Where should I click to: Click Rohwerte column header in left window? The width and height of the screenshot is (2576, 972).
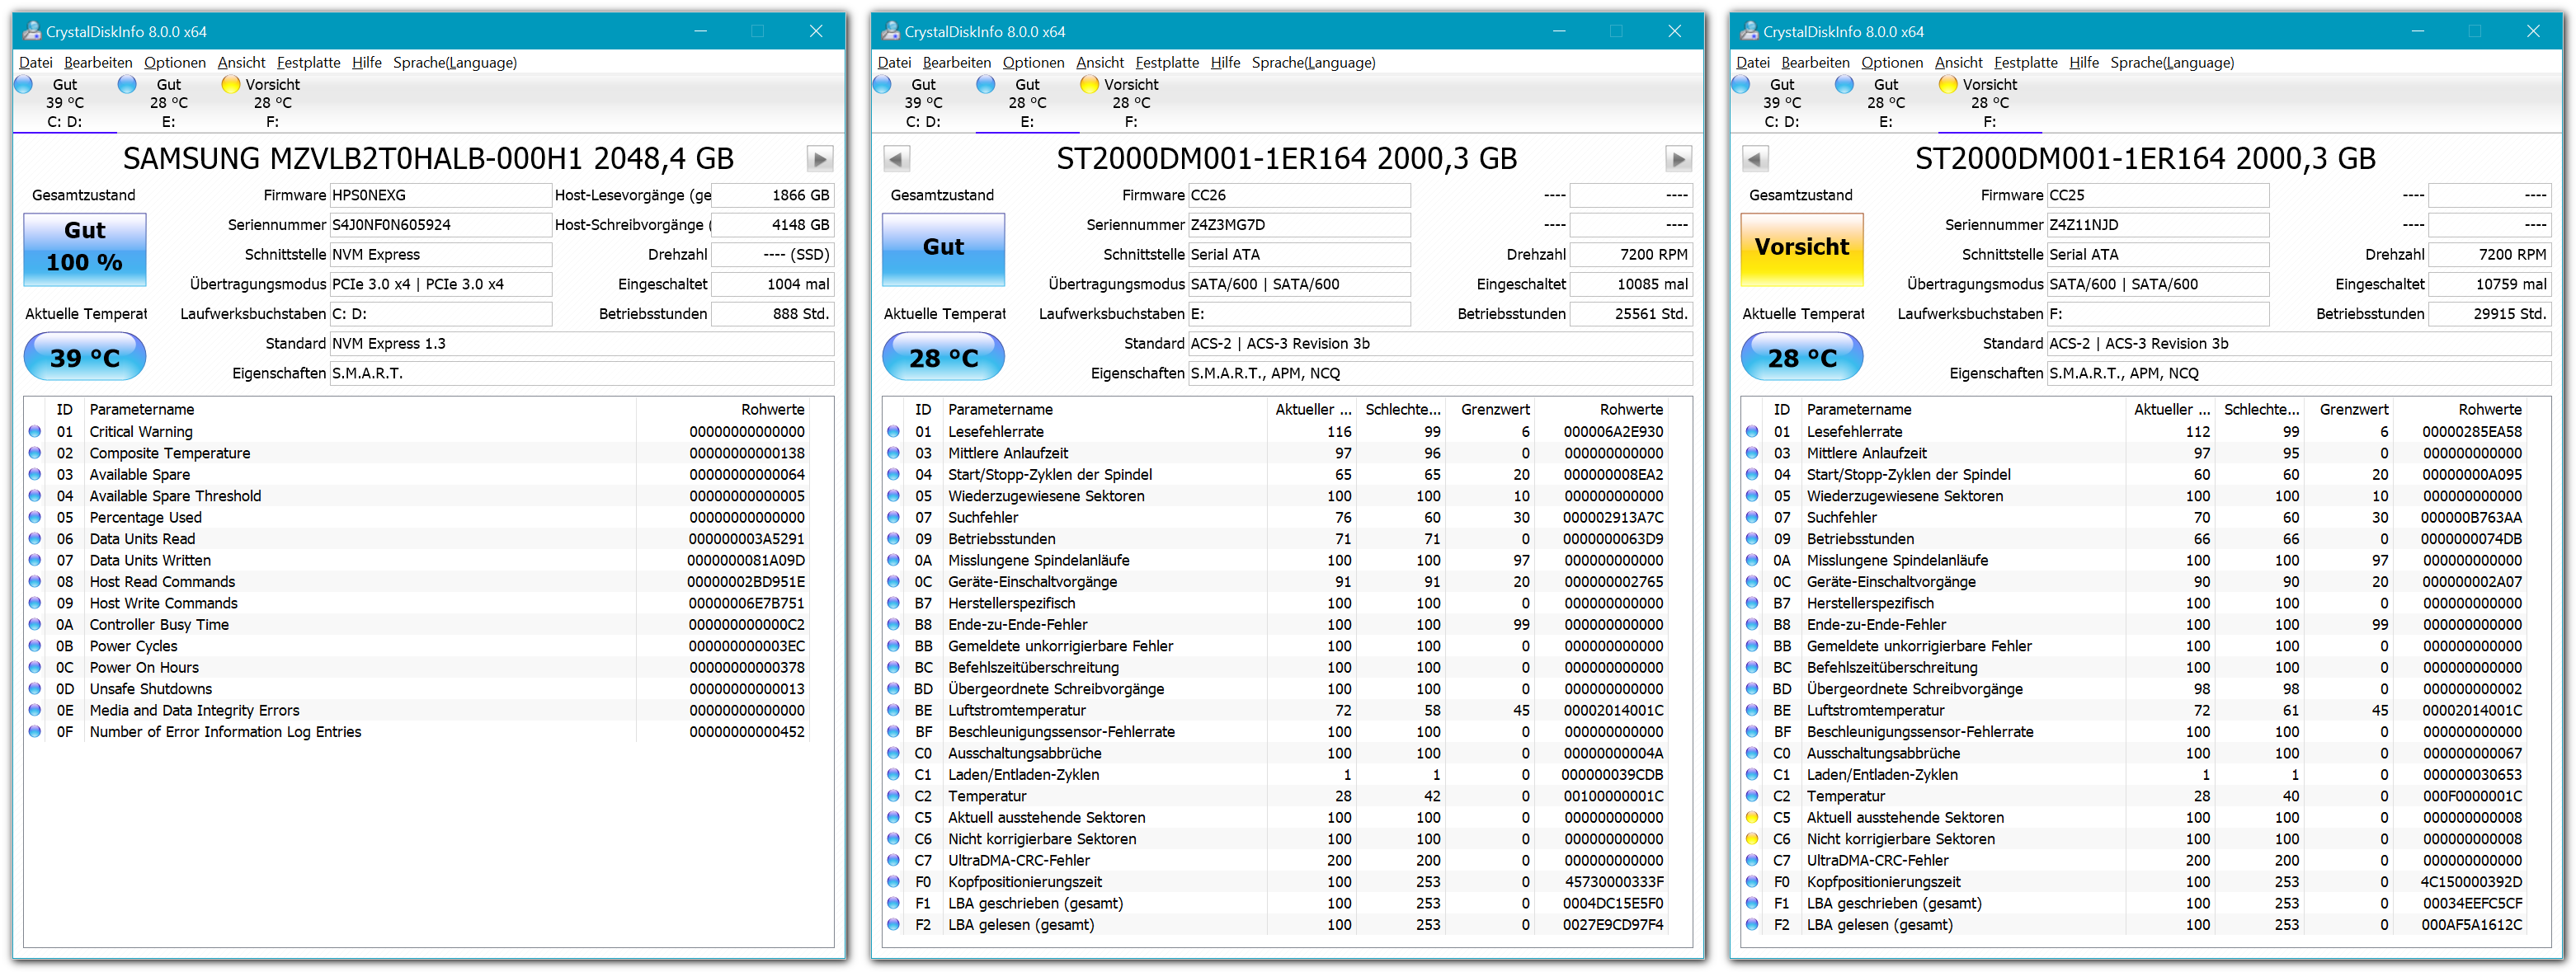tap(722, 410)
